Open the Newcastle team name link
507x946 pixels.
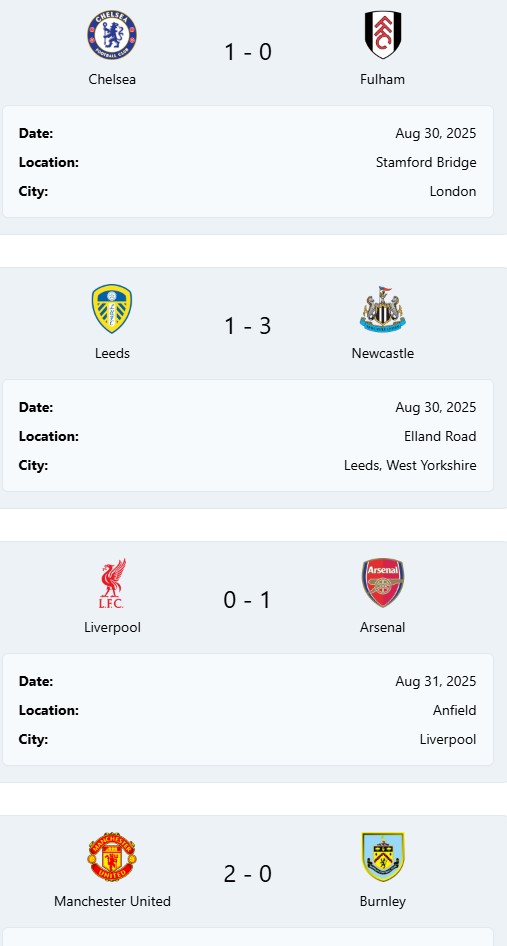(383, 353)
